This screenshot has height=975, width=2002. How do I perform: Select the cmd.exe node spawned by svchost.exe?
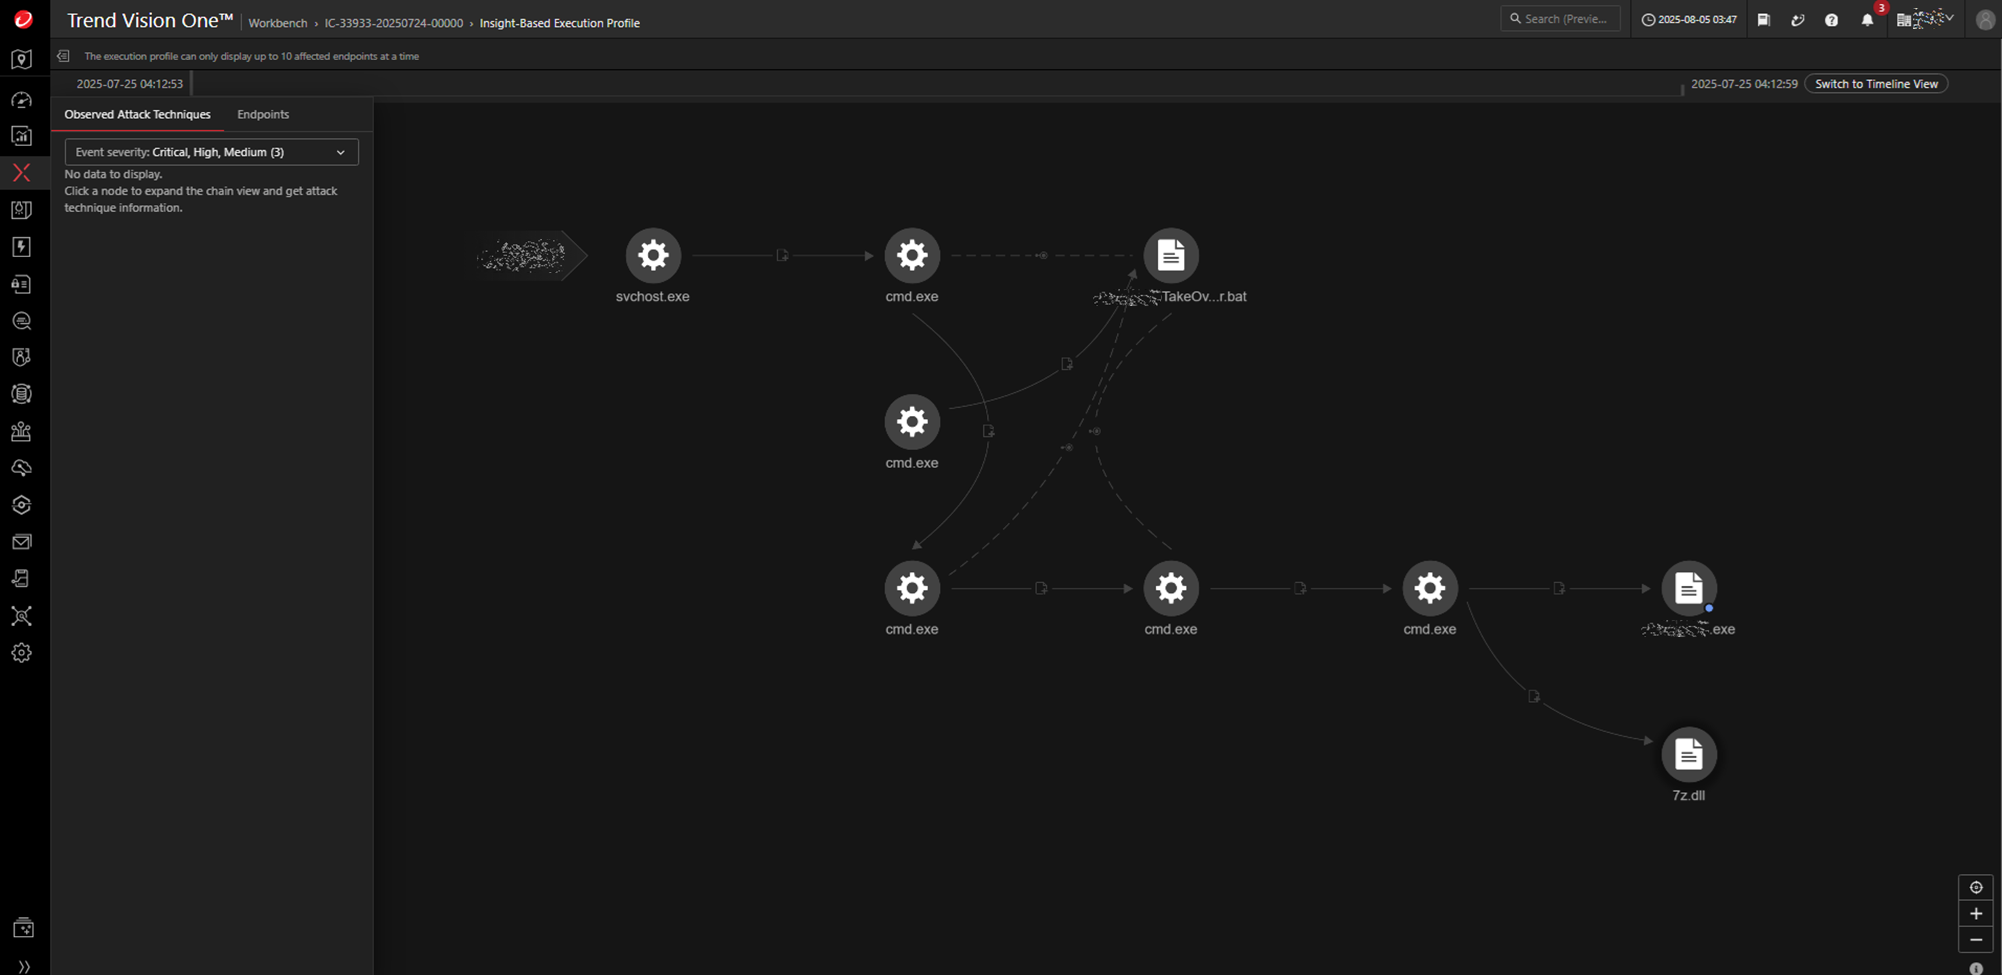(912, 256)
